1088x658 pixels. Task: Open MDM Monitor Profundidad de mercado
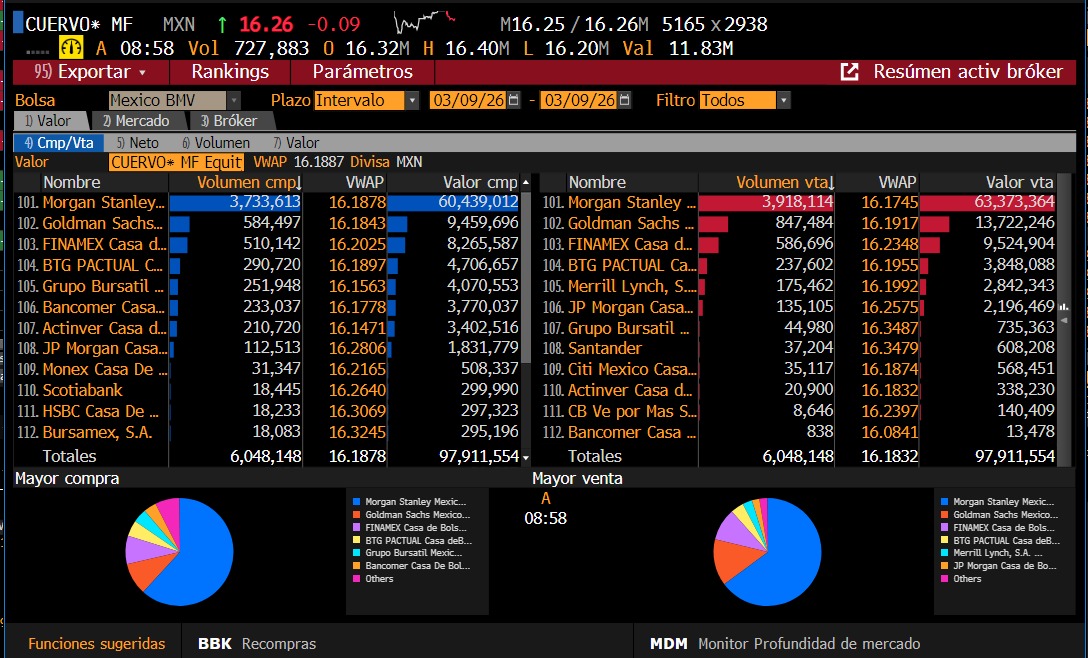(785, 643)
